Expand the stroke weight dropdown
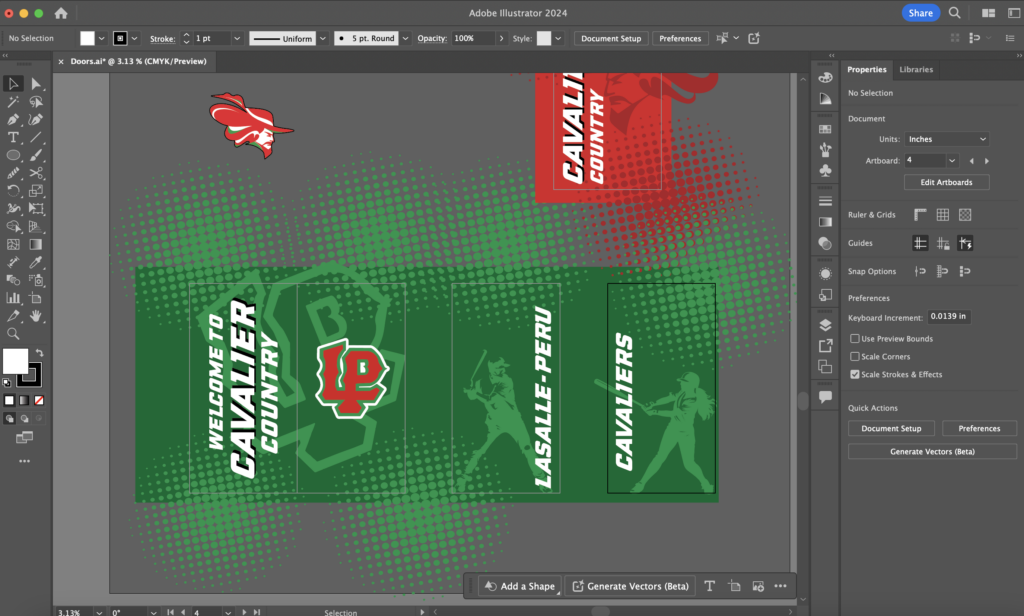Image resolution: width=1024 pixels, height=616 pixels. click(237, 39)
